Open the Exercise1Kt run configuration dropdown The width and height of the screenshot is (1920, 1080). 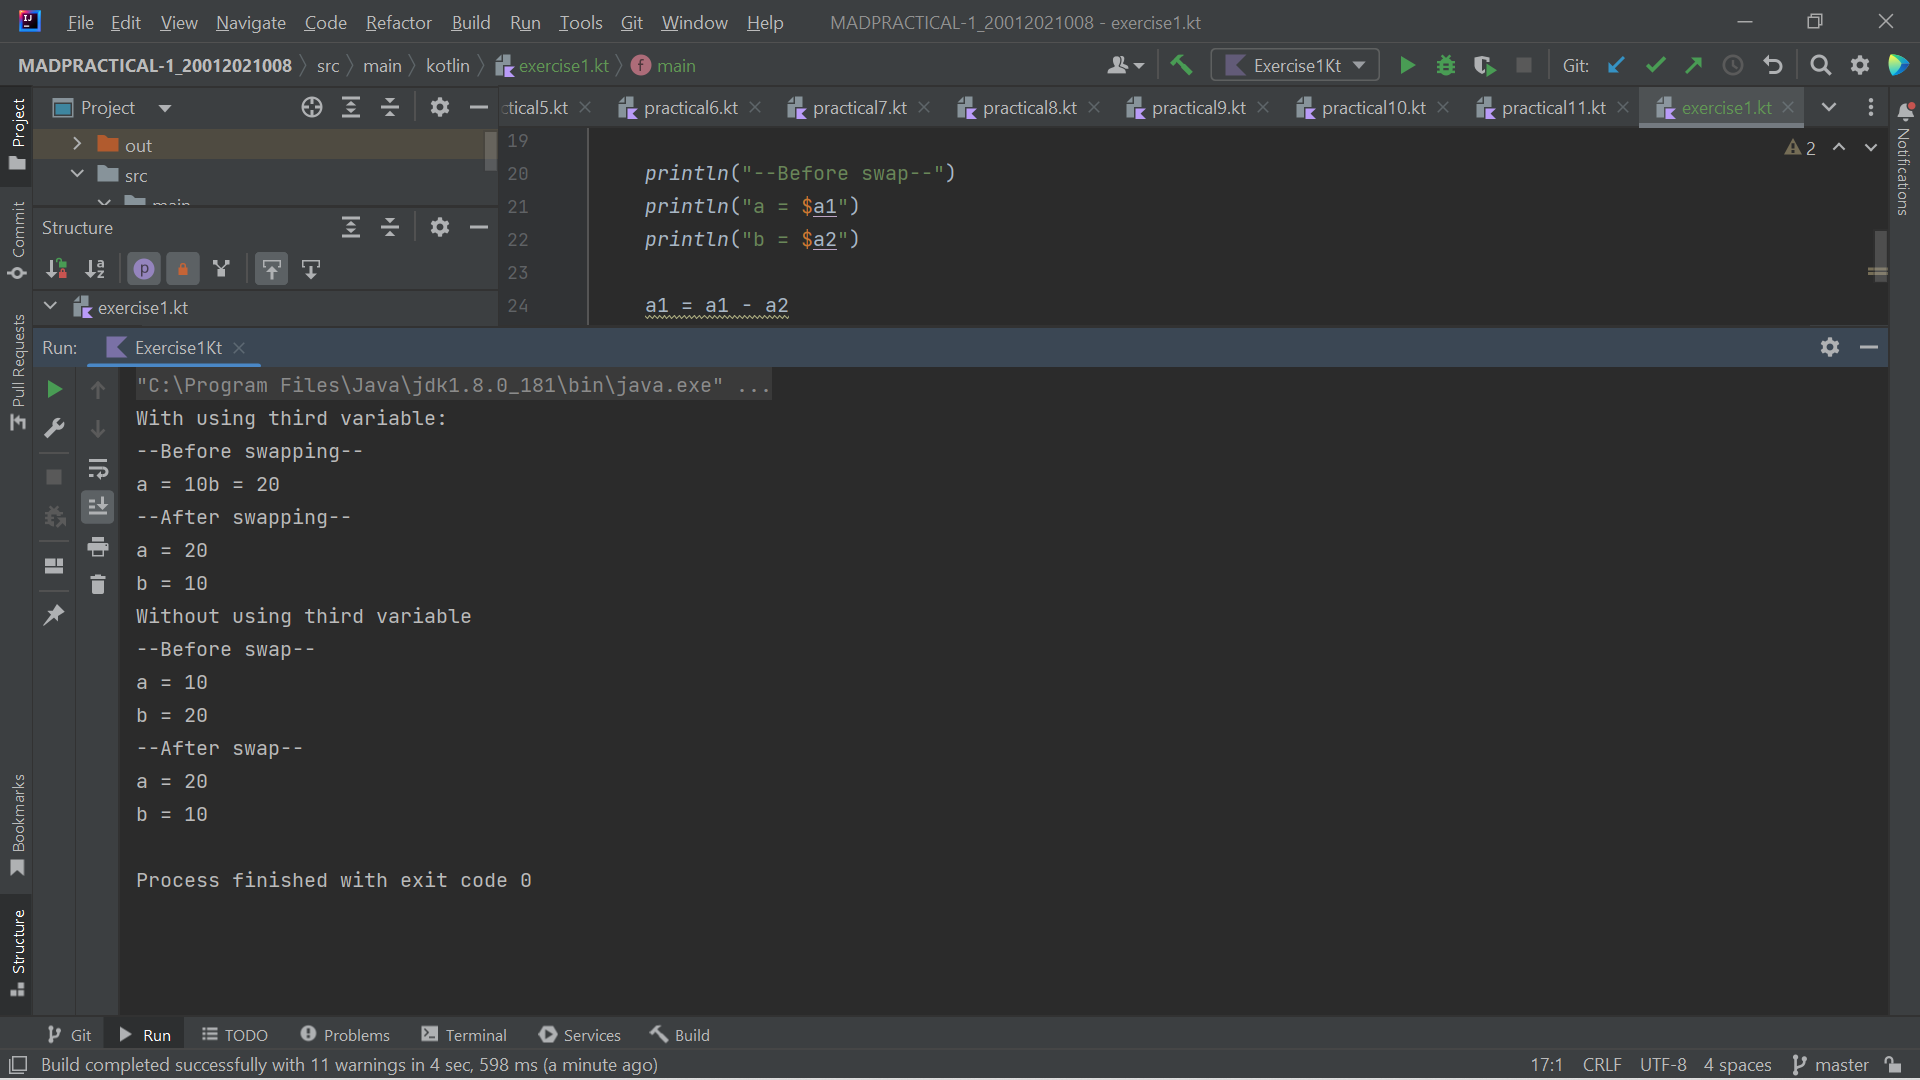point(1295,66)
